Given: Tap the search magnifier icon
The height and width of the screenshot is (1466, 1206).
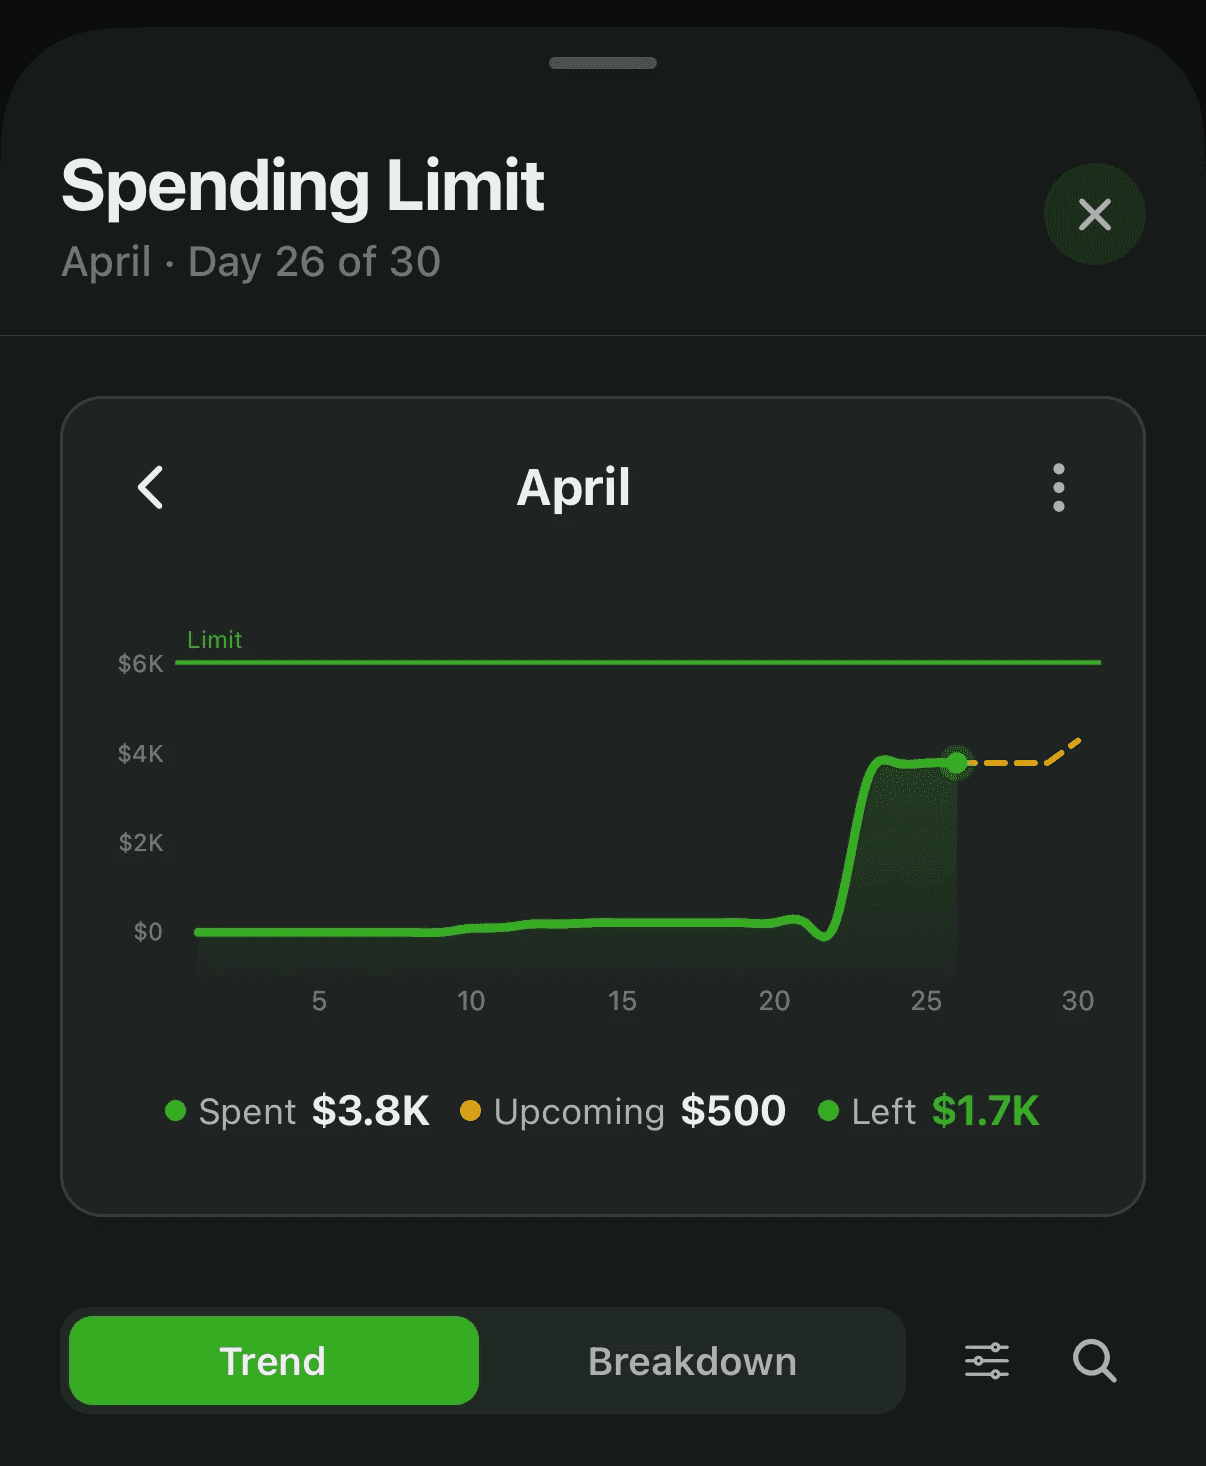Looking at the screenshot, I should [1095, 1361].
